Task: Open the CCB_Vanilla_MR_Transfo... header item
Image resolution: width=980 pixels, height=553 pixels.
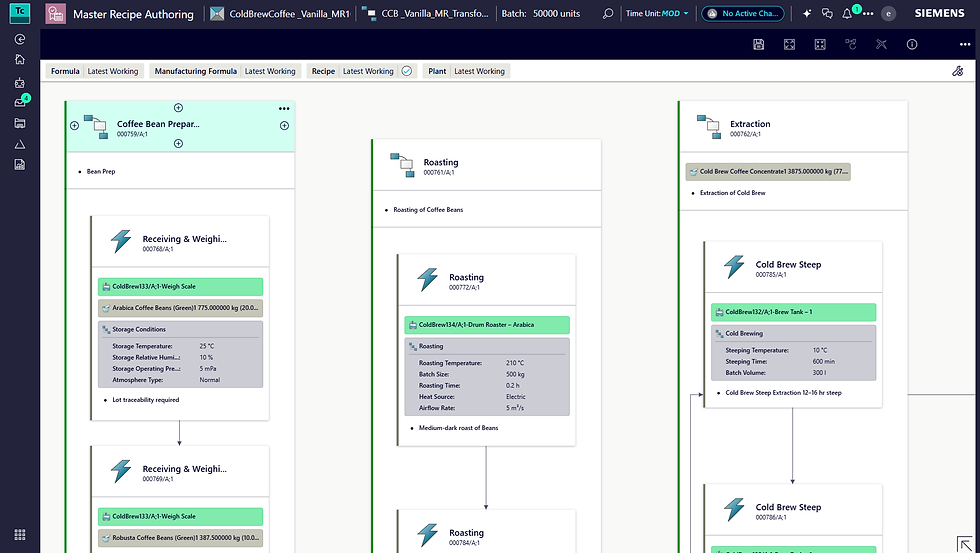Action: [426, 13]
